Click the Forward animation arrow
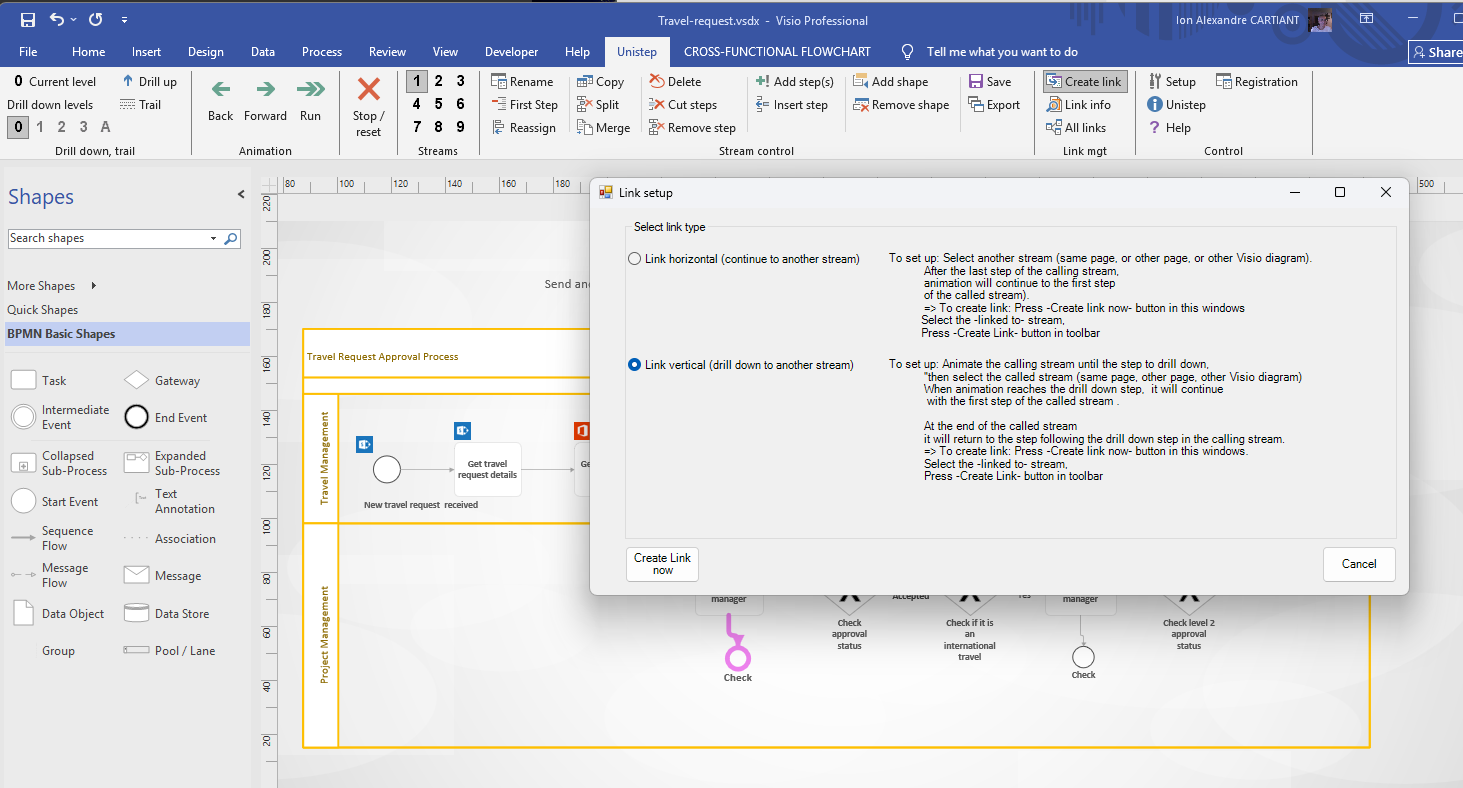The height and width of the screenshot is (788, 1463). (265, 91)
